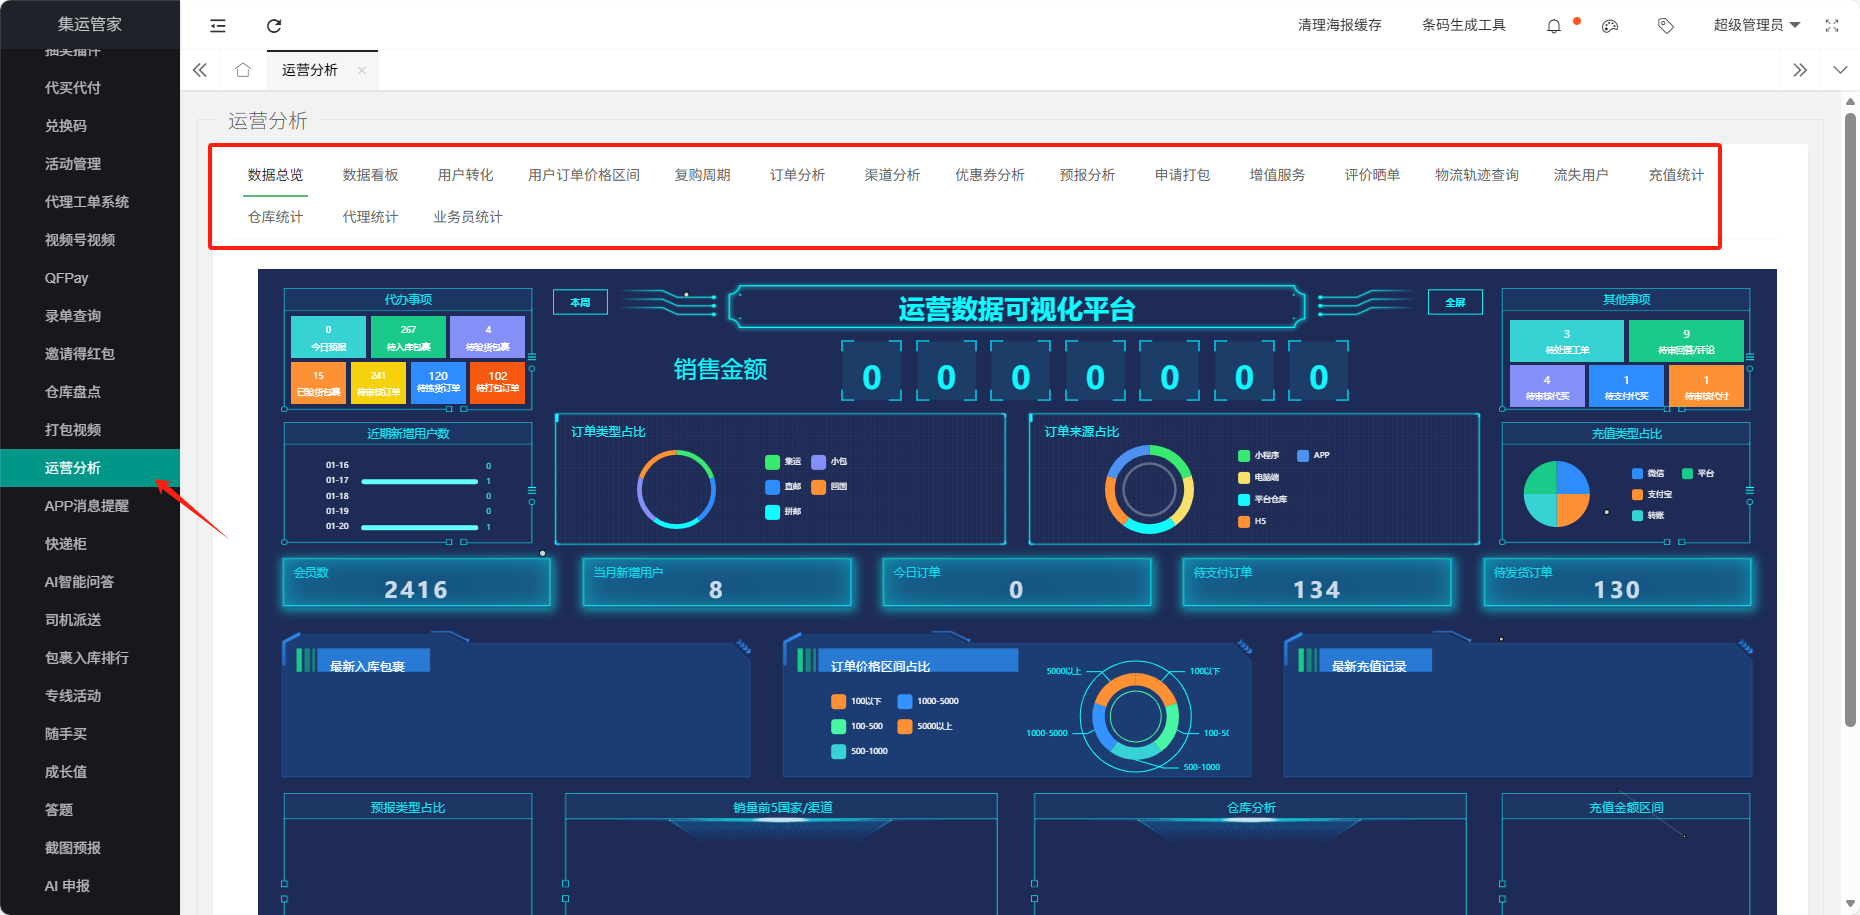The height and width of the screenshot is (915, 1860).
Task: Open the 申请打包 tab
Action: [1182, 175]
